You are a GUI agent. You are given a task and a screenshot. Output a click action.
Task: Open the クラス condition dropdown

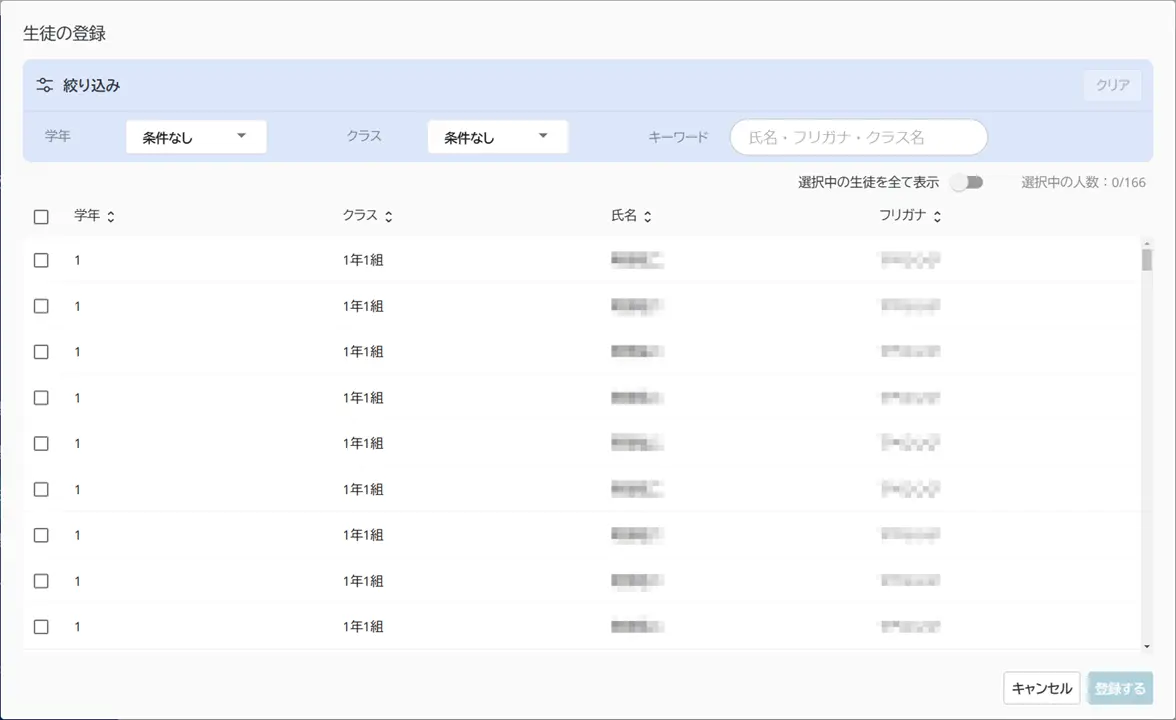pos(497,137)
